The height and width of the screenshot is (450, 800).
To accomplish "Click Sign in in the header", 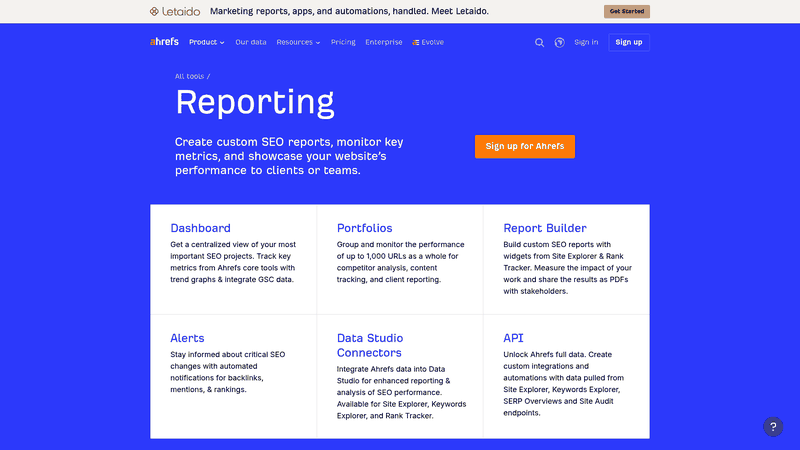I will click(586, 42).
